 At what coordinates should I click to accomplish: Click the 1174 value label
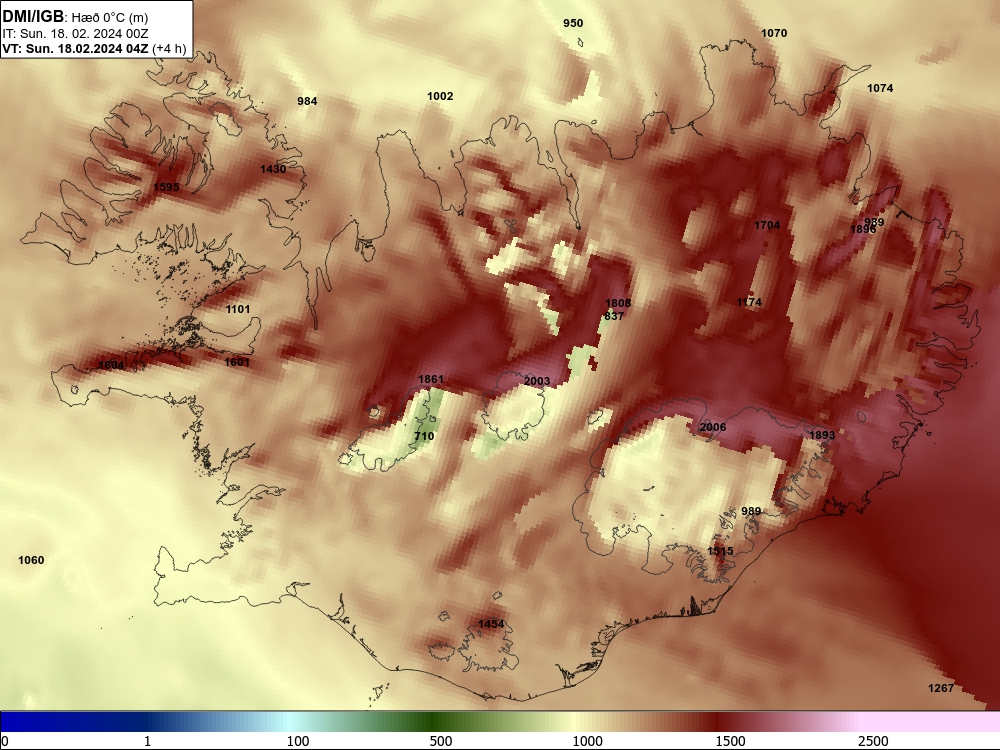coord(749,302)
